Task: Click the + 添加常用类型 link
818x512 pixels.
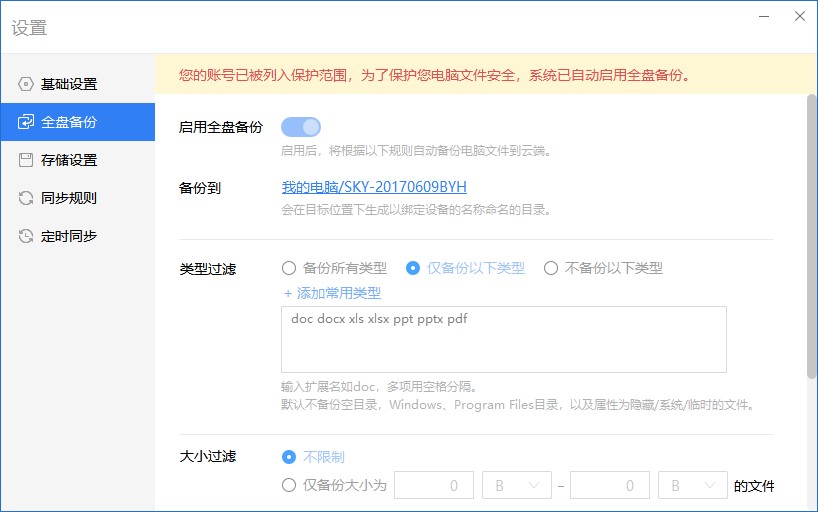Action: [x=332, y=293]
